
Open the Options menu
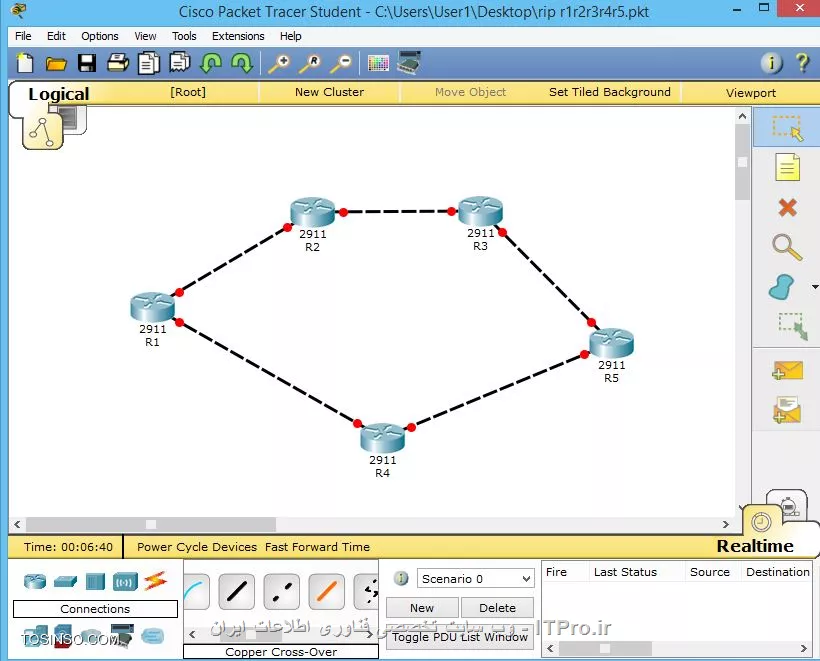99,36
